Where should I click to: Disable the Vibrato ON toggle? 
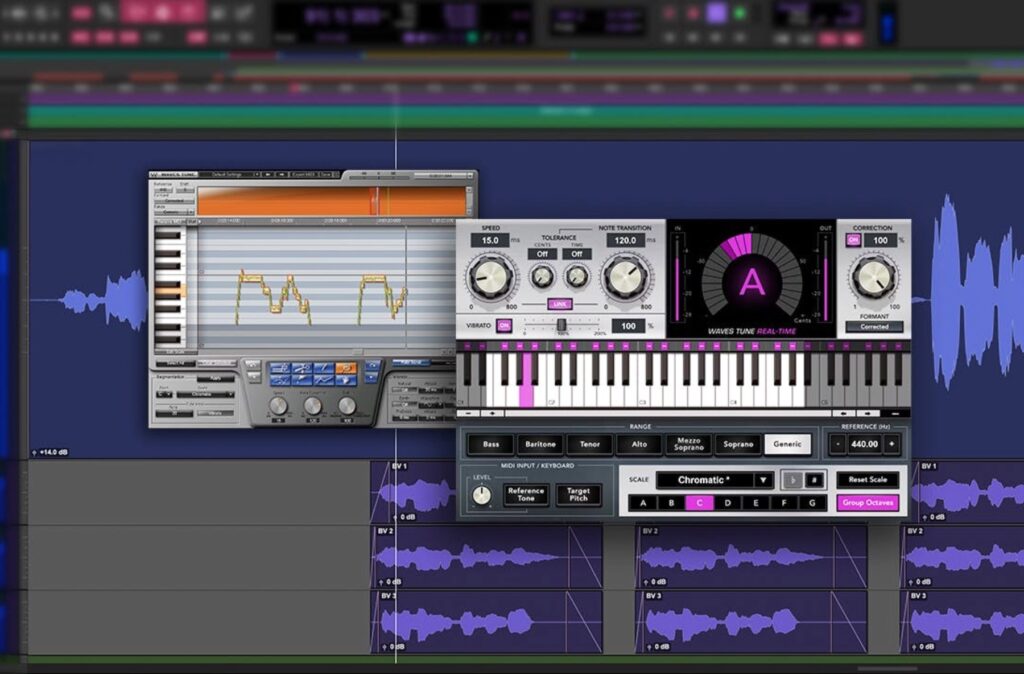coord(504,326)
